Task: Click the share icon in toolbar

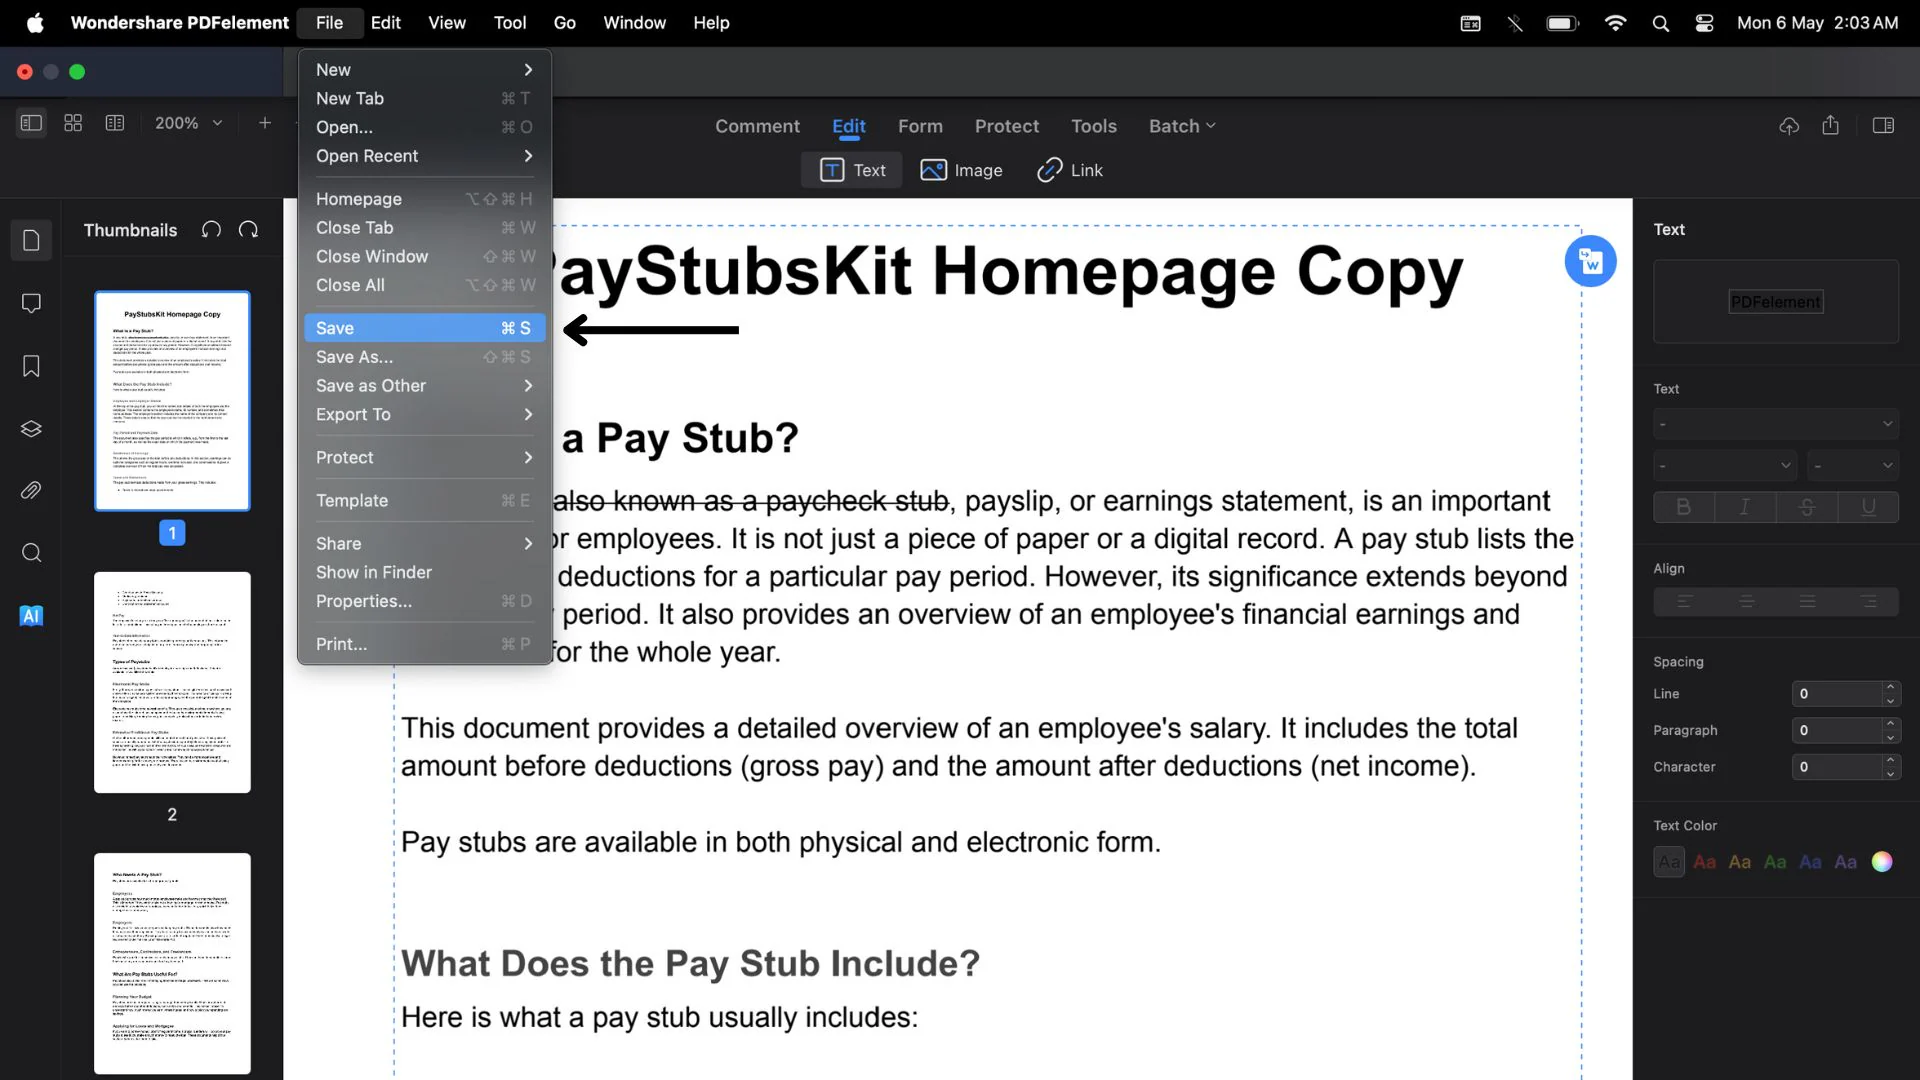Action: pos(1830,125)
